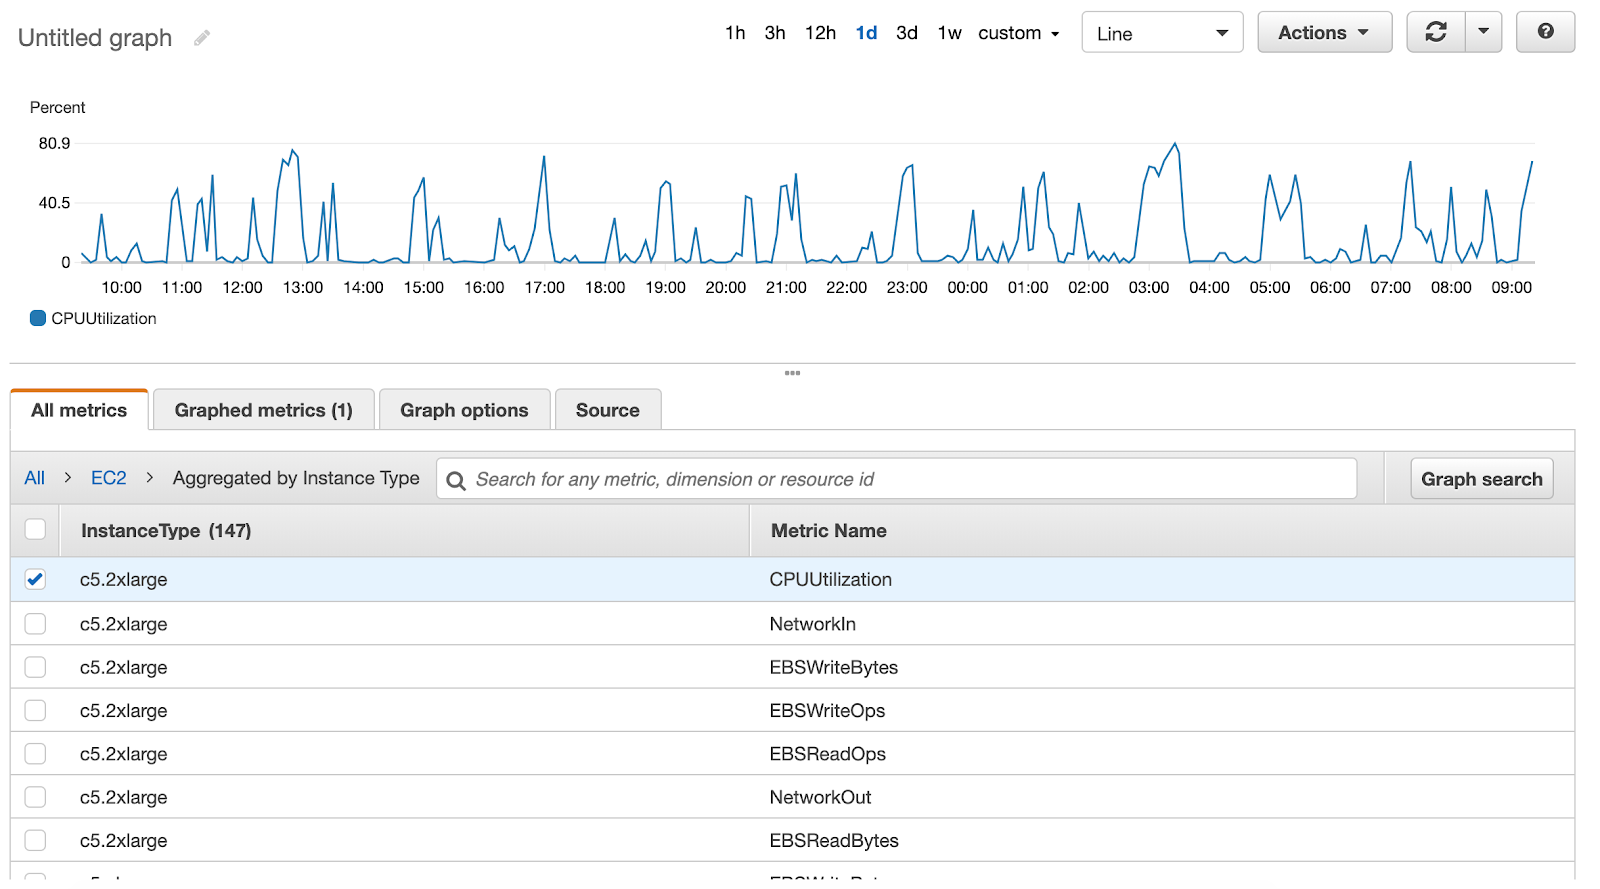Check the c5.2xlarge NetworkIn checkbox
This screenshot has width=1600, height=889.
[35, 624]
